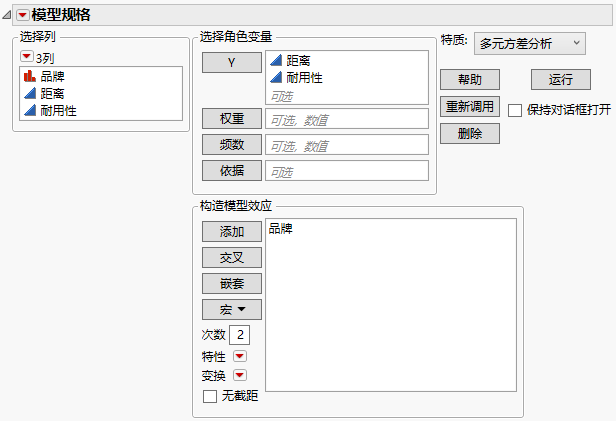Click the blue icon of 距离 in Y role

[276, 60]
